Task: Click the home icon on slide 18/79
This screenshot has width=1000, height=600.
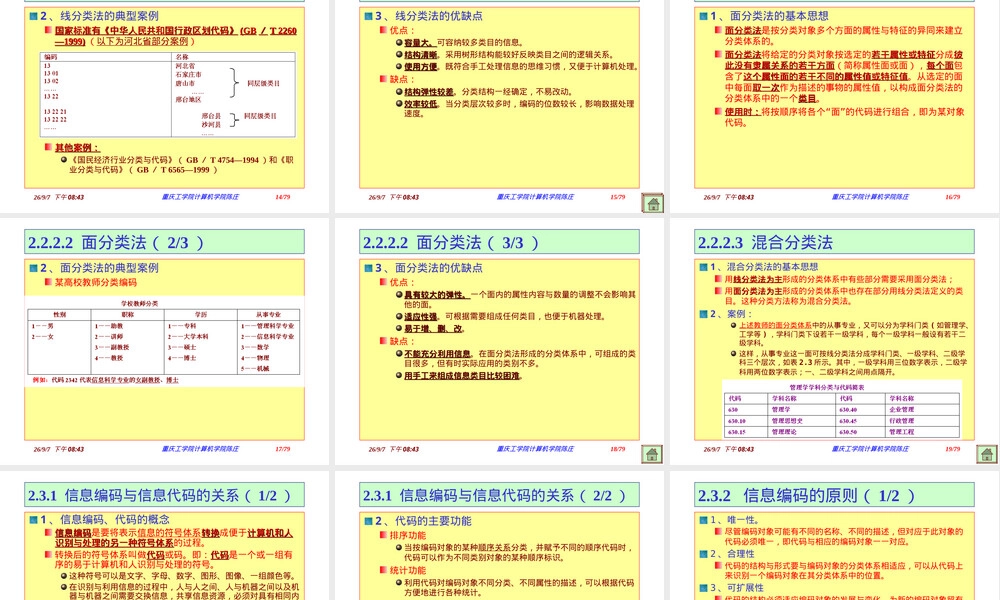Action: [x=652, y=454]
